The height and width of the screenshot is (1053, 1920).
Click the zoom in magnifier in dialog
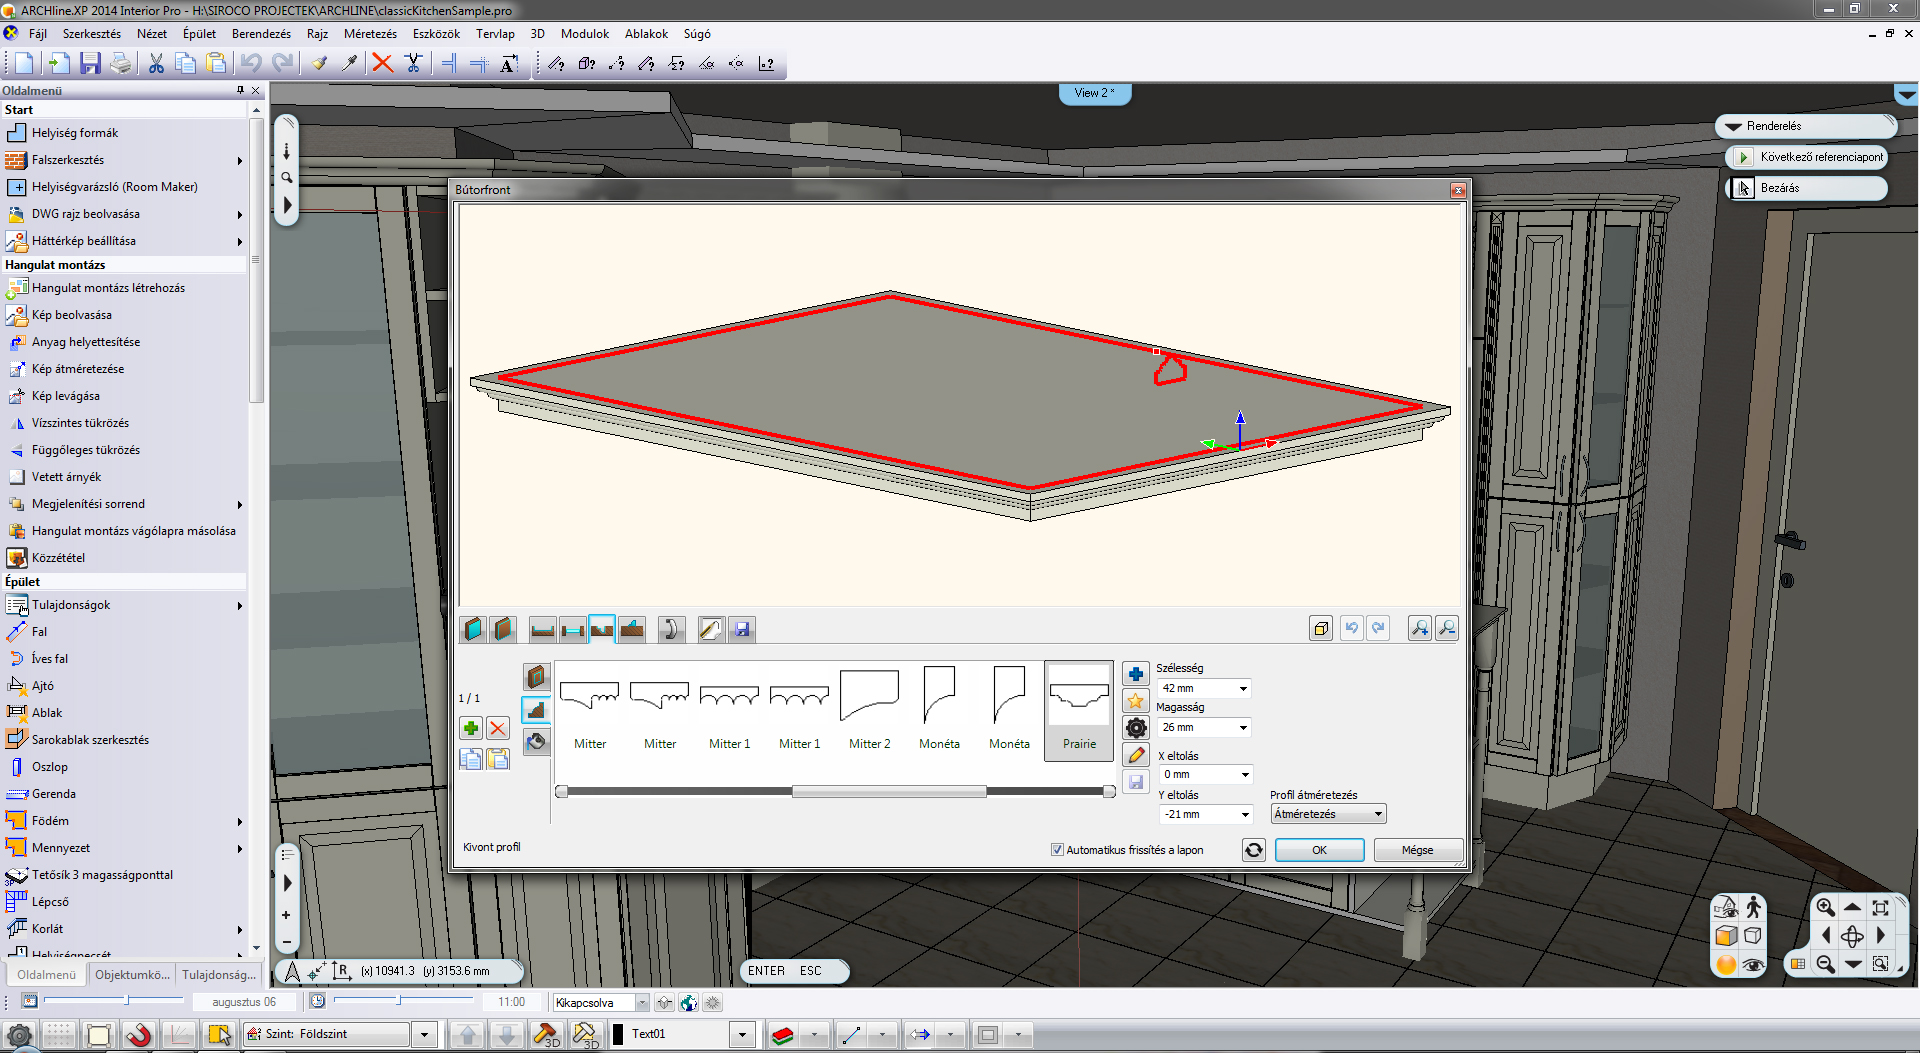[1419, 629]
